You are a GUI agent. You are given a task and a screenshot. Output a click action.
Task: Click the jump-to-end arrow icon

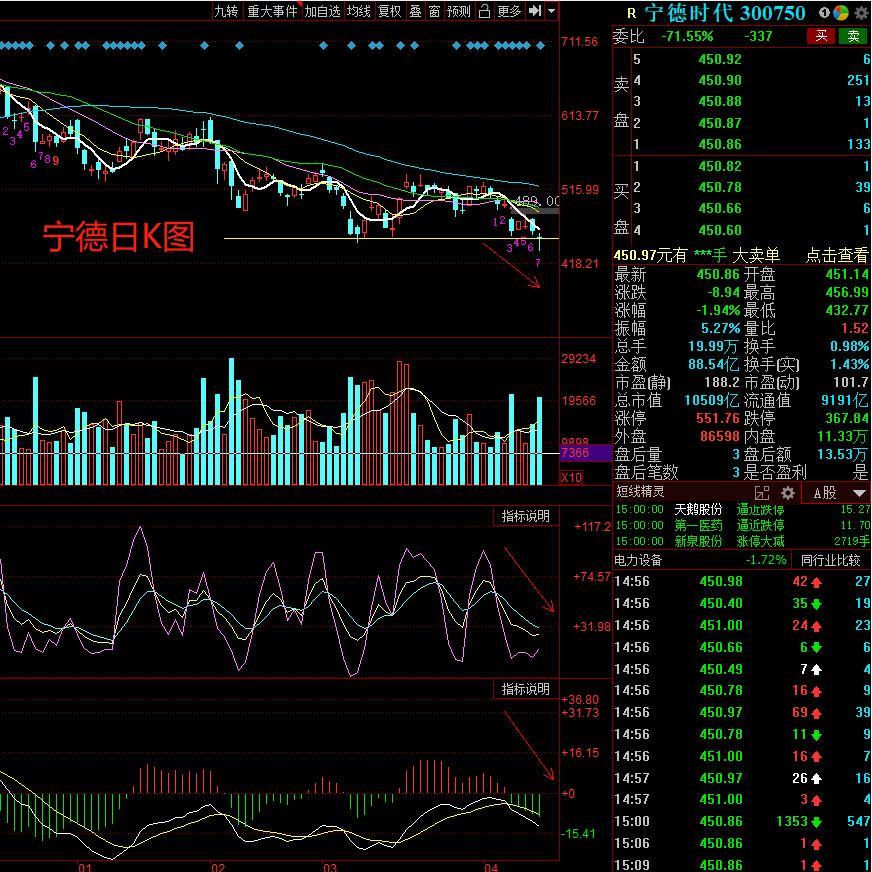click(534, 11)
